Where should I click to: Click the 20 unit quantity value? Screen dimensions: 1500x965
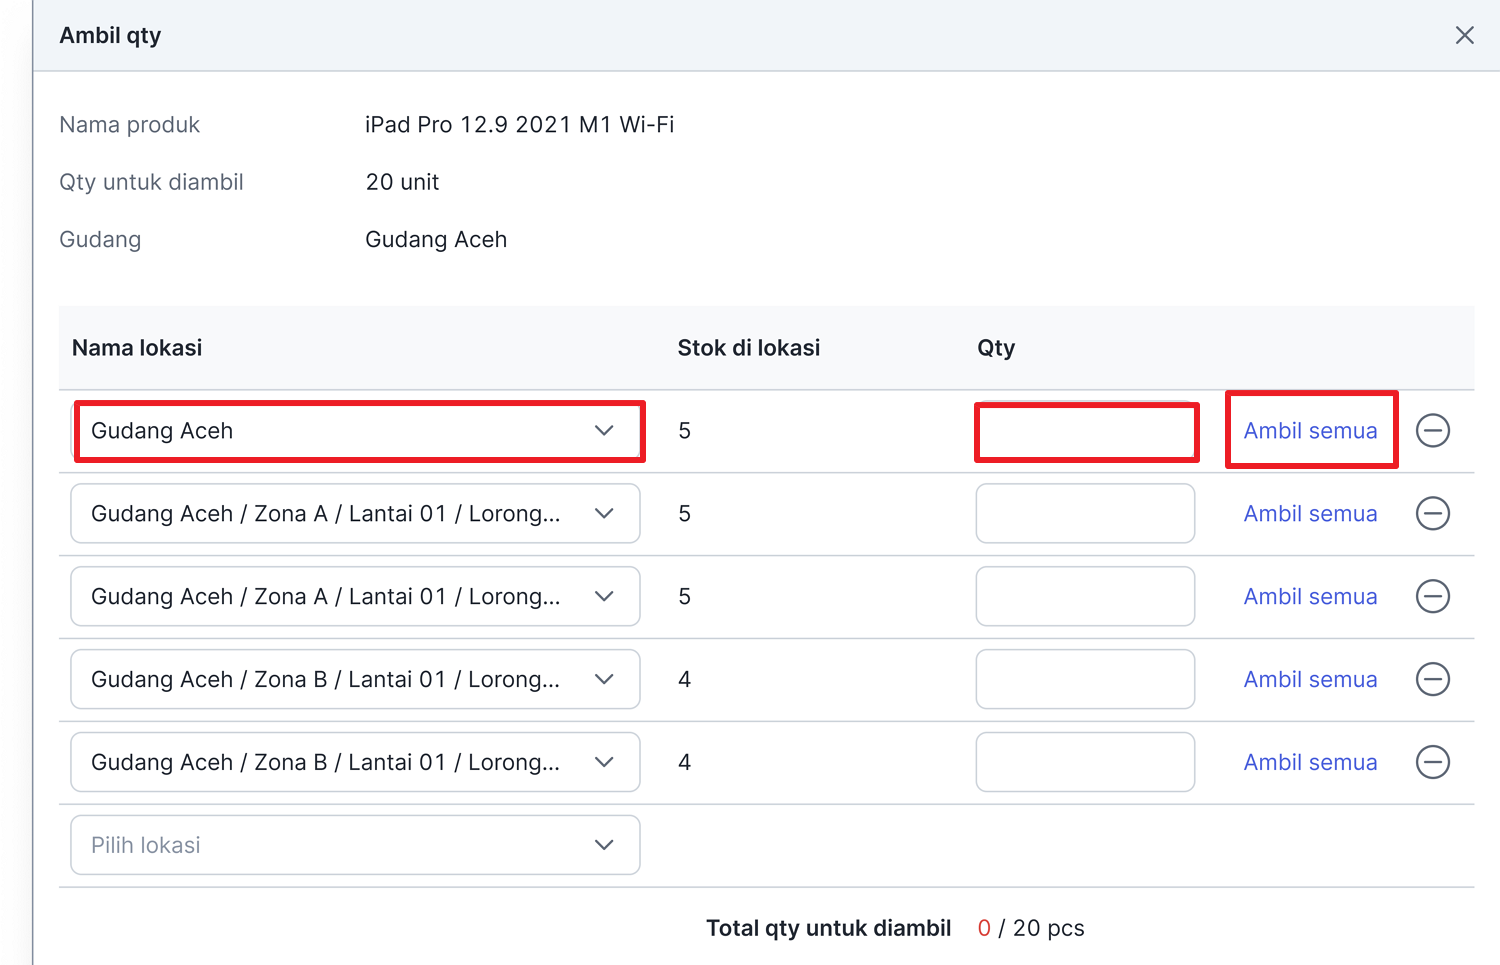[402, 182]
